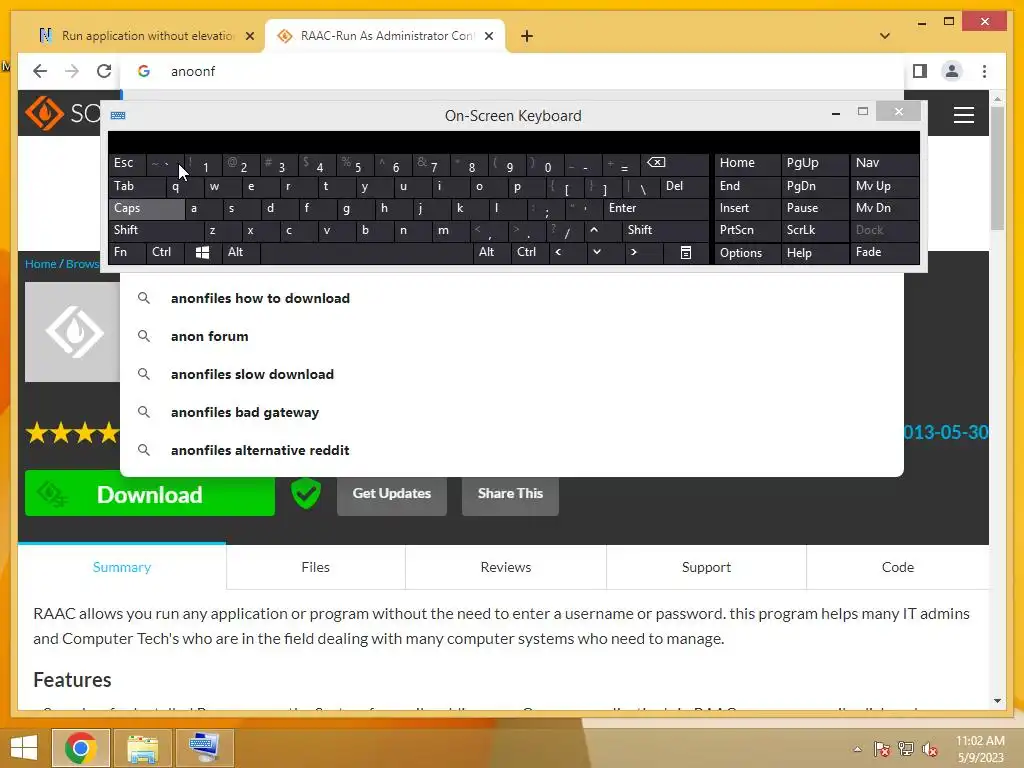Open the Support tab

pyautogui.click(x=706, y=567)
